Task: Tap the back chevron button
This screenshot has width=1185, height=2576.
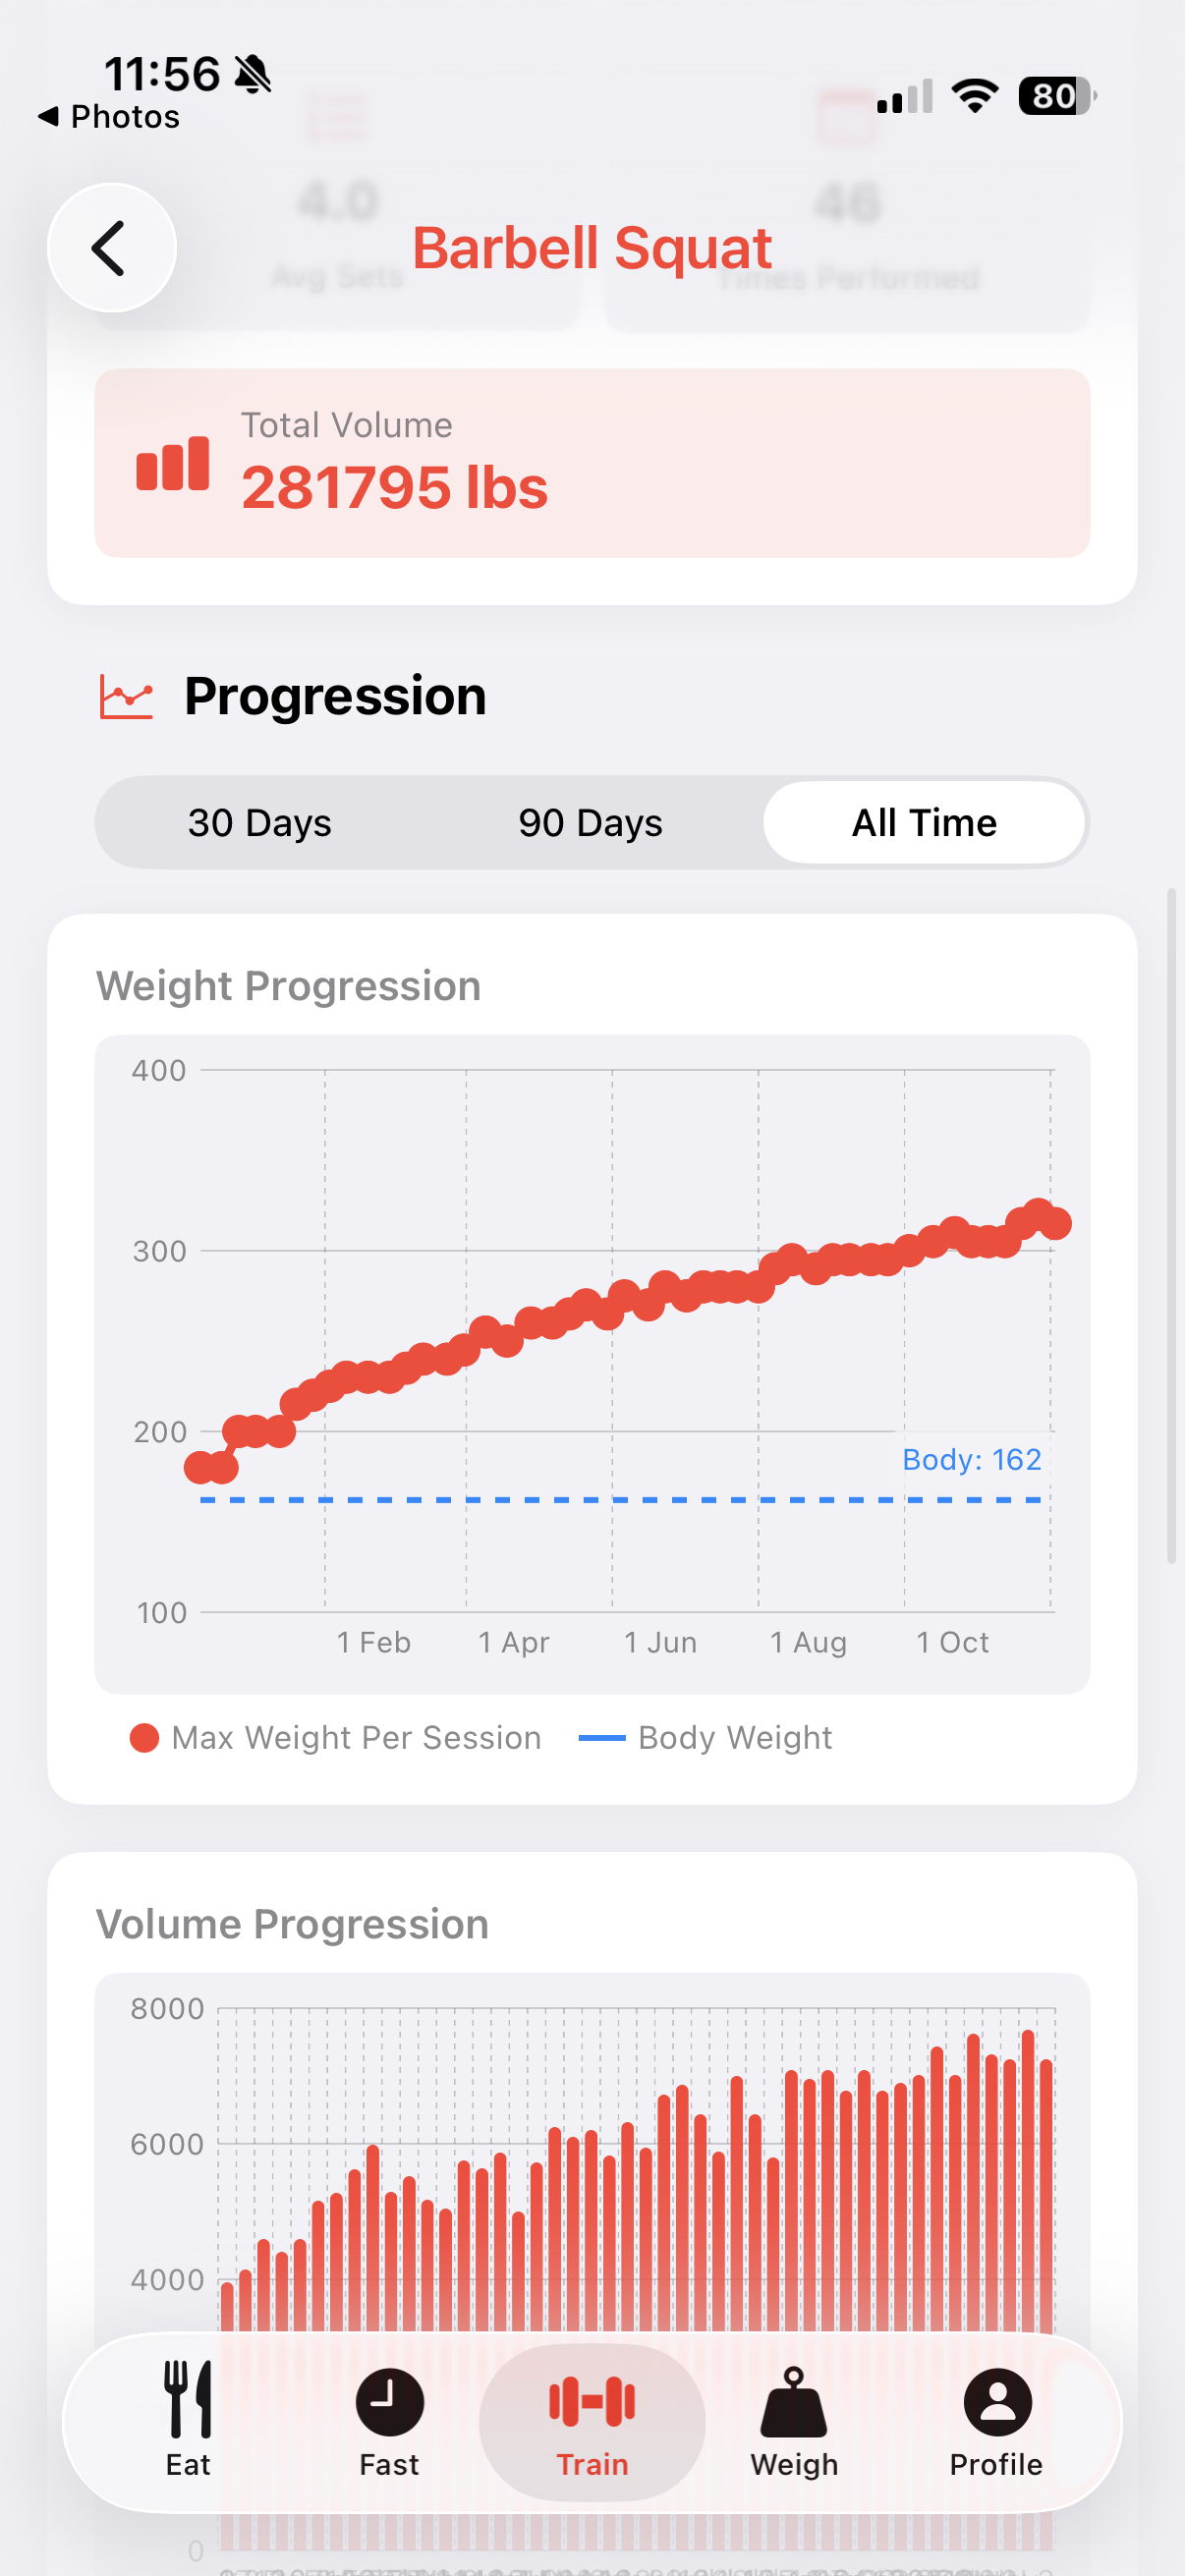Action: [x=112, y=247]
